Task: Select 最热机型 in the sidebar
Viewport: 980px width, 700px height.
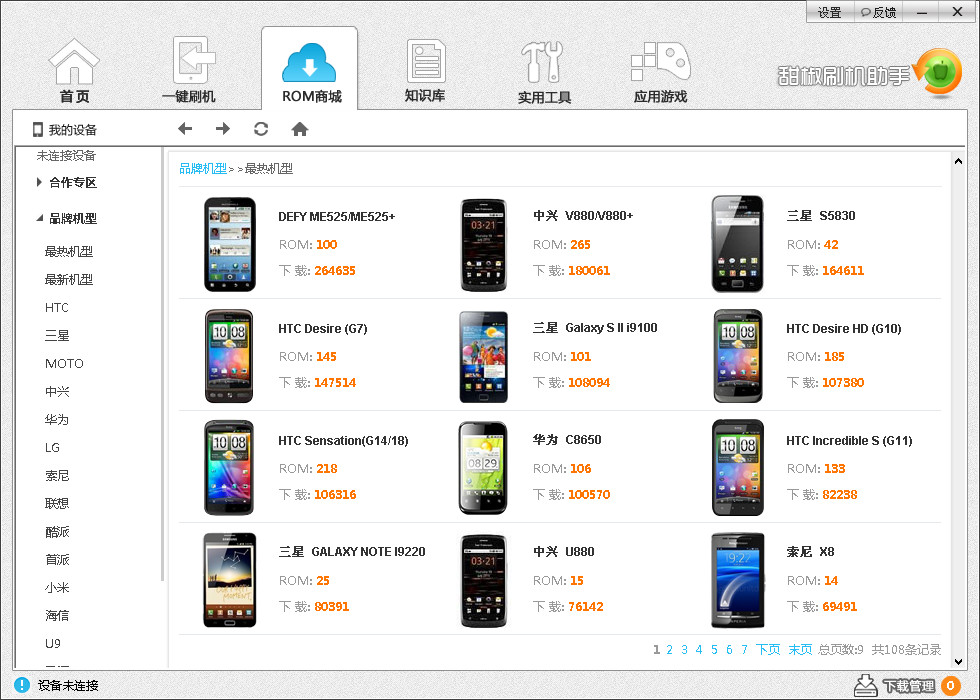Action: (x=69, y=251)
